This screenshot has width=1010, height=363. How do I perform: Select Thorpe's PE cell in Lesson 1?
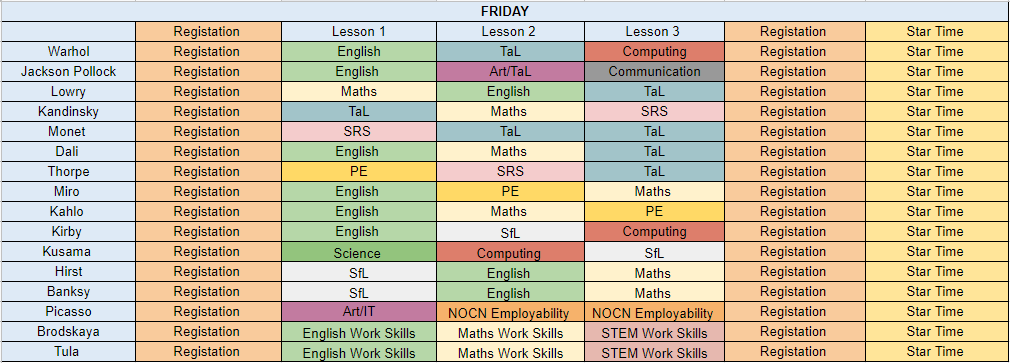pos(359,171)
